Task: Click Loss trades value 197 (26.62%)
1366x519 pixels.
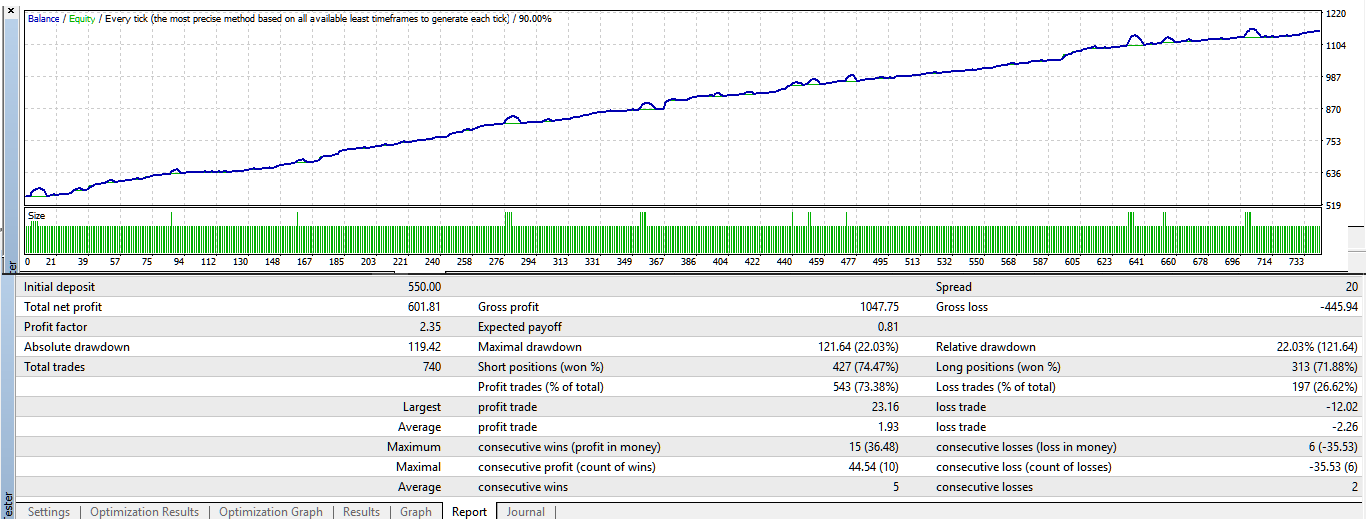Action: (x=1324, y=387)
